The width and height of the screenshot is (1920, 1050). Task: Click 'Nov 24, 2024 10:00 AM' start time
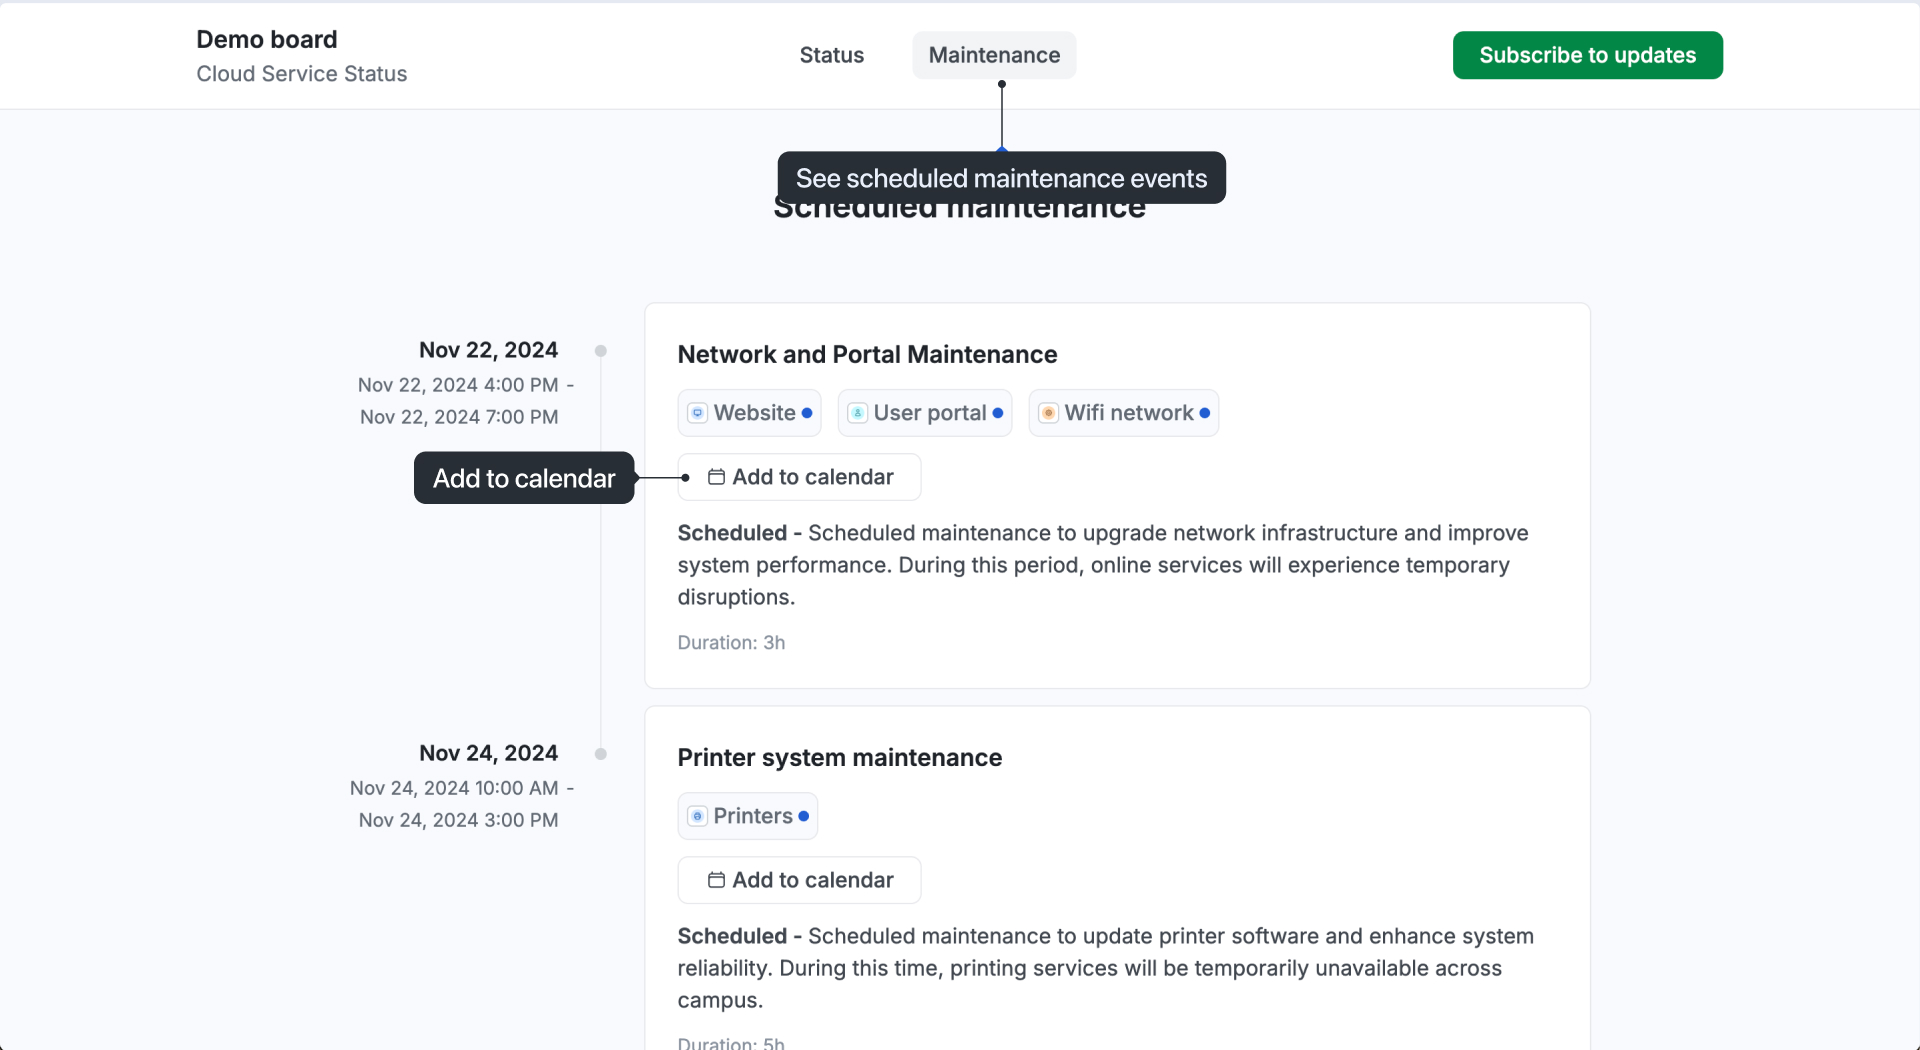pyautogui.click(x=454, y=788)
